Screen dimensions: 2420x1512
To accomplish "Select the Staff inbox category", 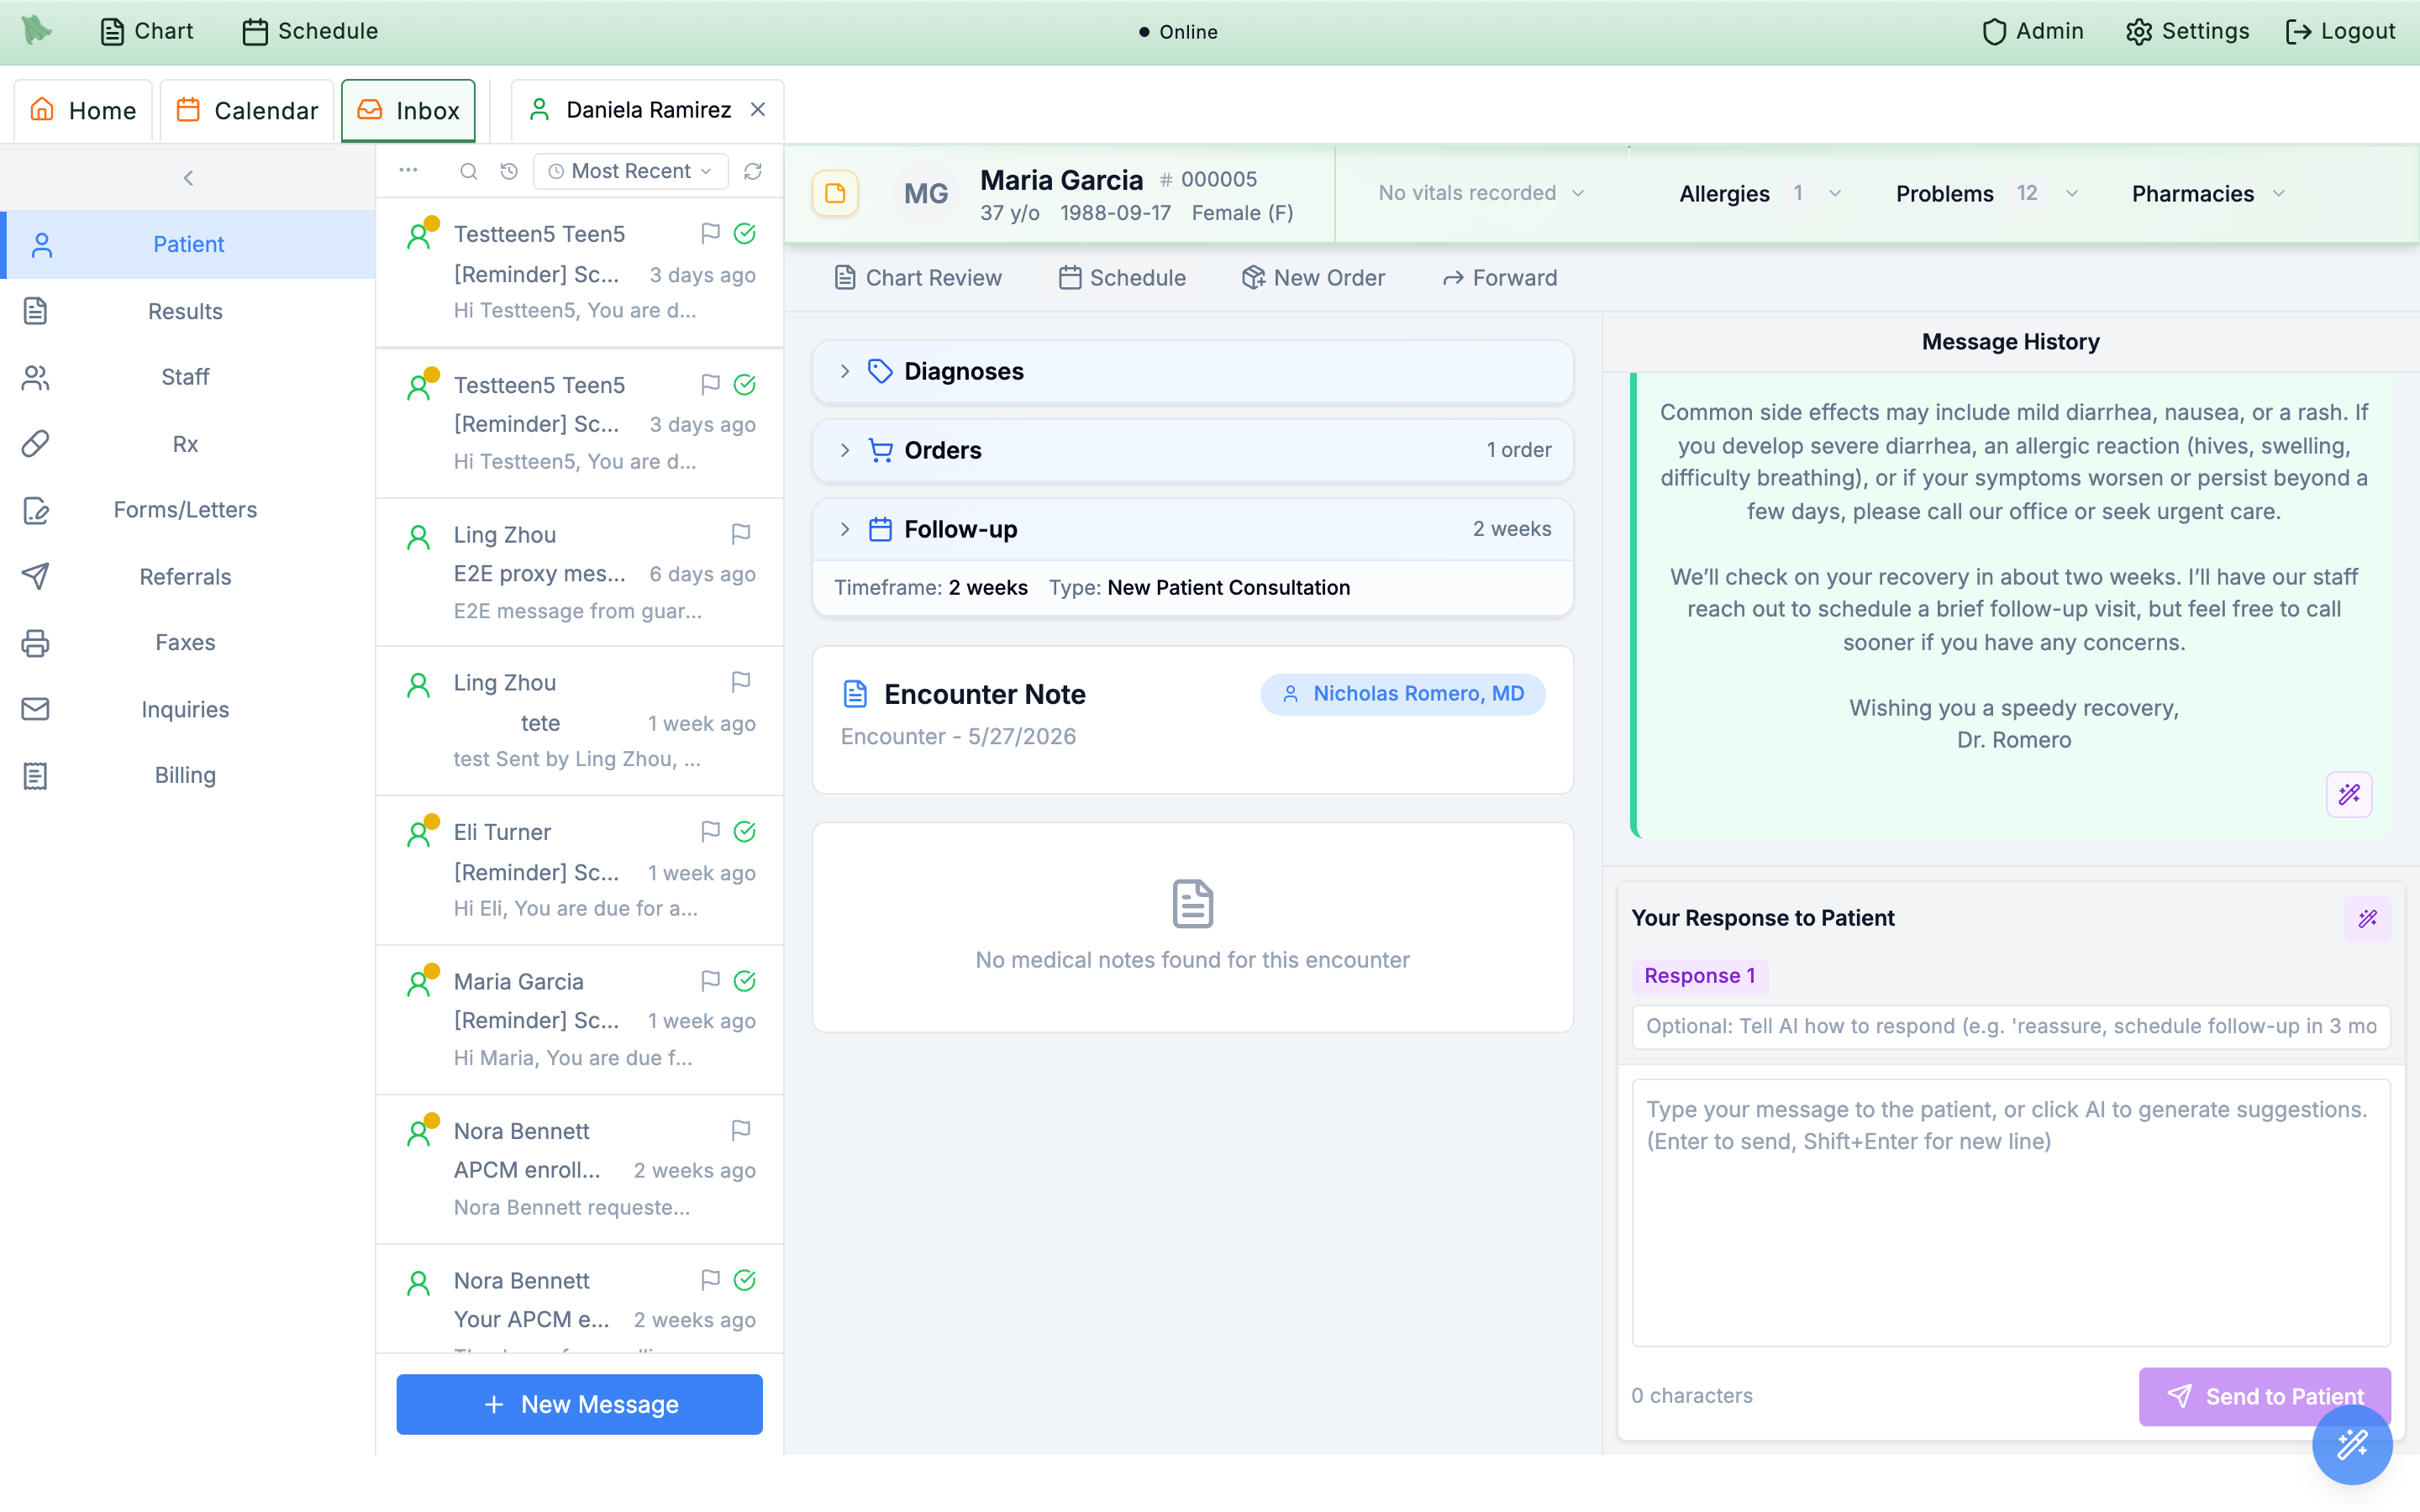I will 188,377.
